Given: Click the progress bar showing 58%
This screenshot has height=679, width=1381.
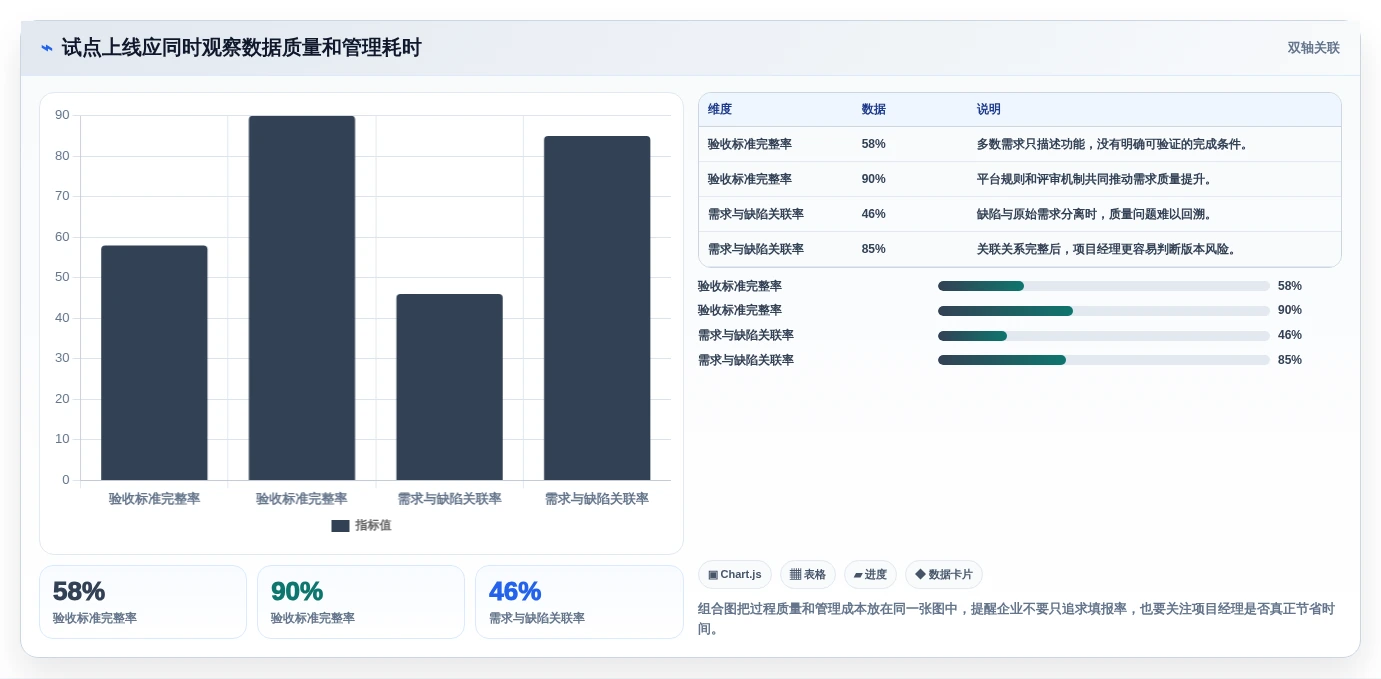Looking at the screenshot, I should (1104, 286).
